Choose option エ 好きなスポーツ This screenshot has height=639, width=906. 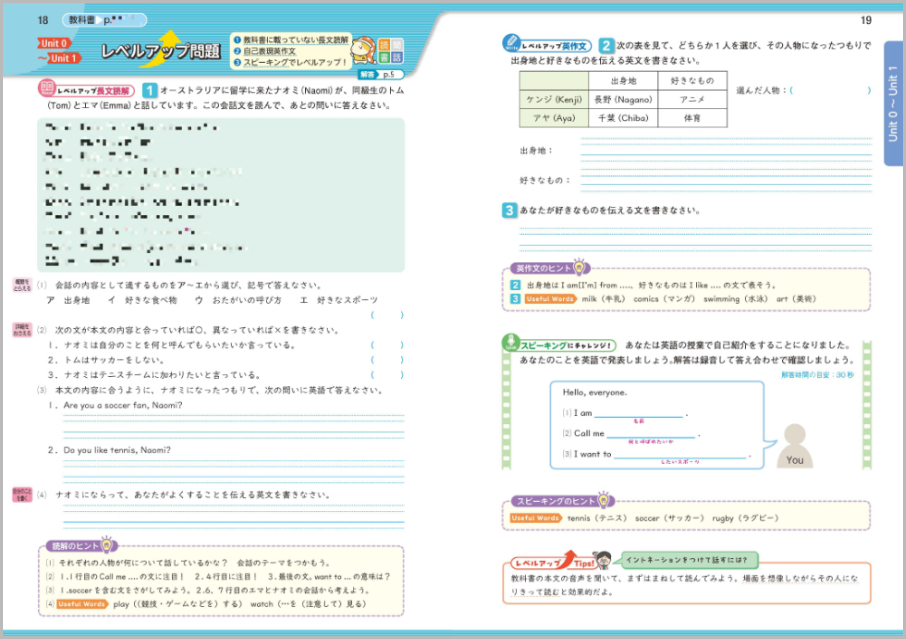coord(339,300)
